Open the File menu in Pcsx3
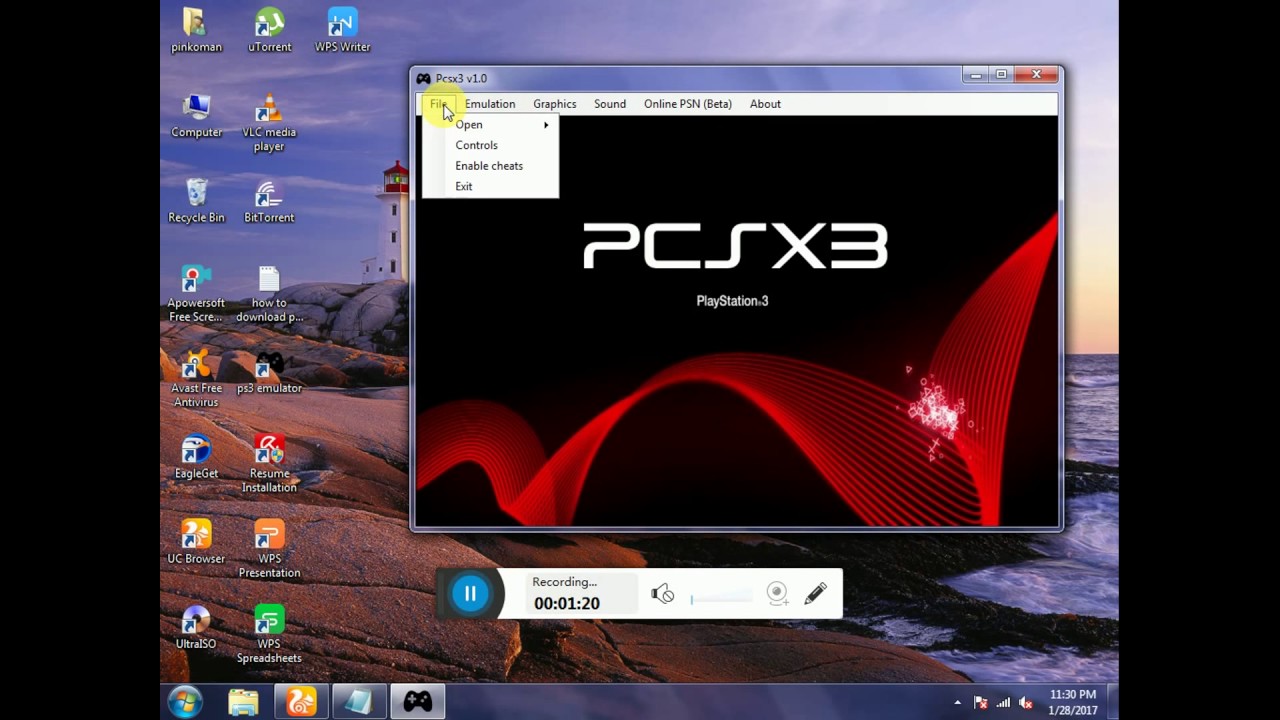The image size is (1280, 720). [438, 104]
